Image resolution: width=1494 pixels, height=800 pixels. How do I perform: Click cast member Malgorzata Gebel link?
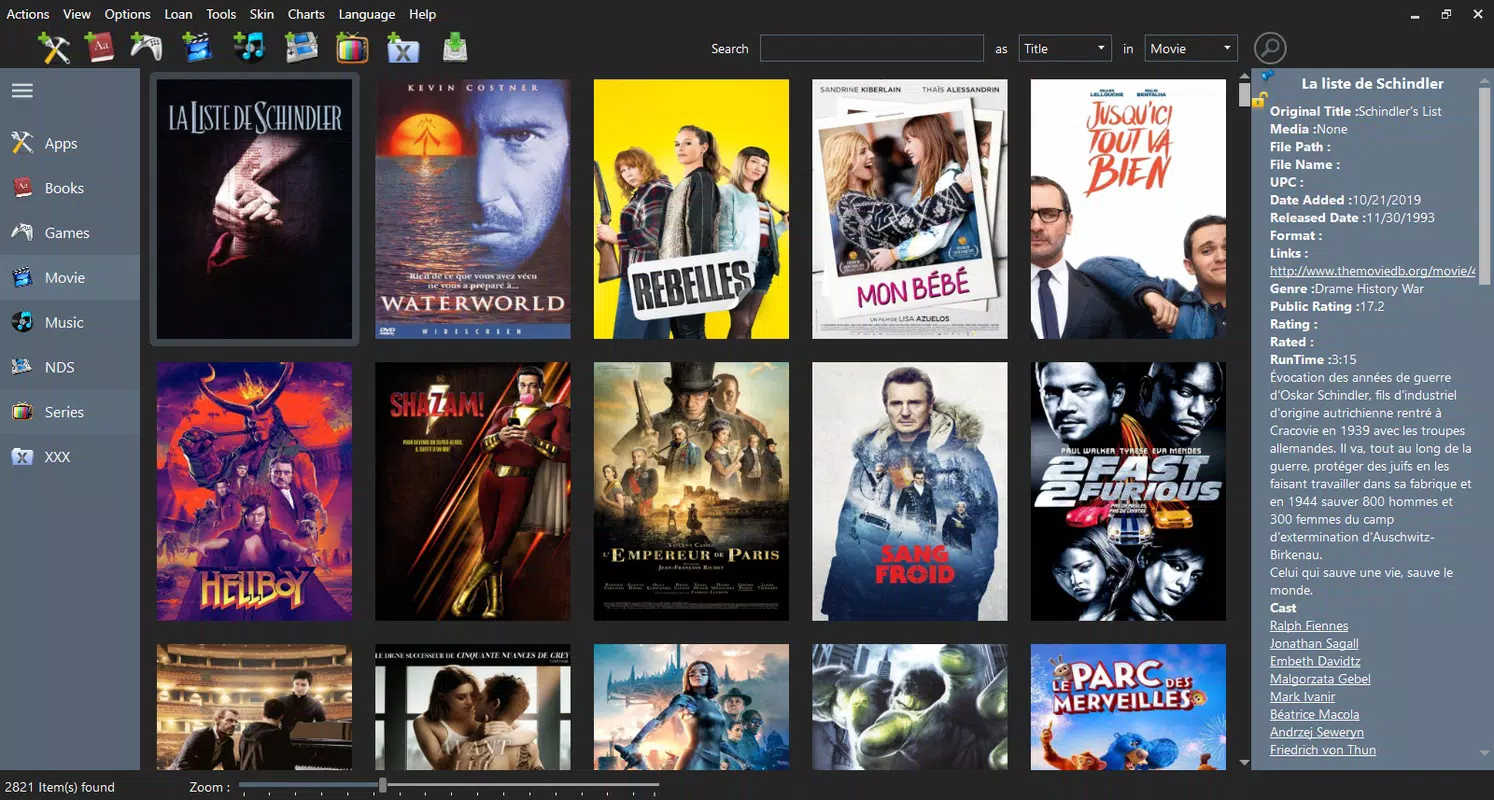(x=1320, y=679)
